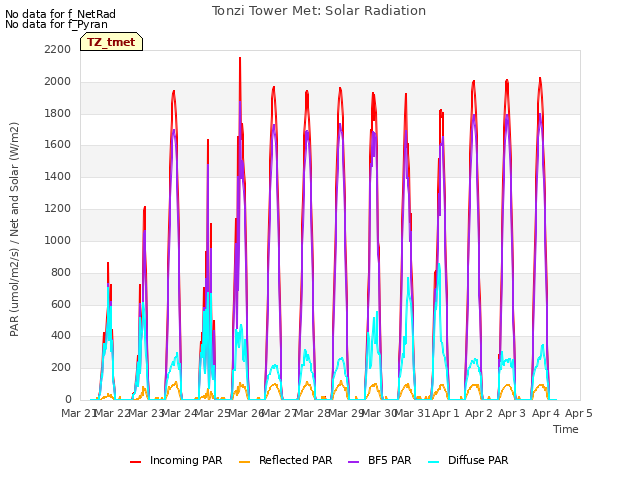
Task: Click the Diffuse PAR cyan legend swatch
Action: 434,462
